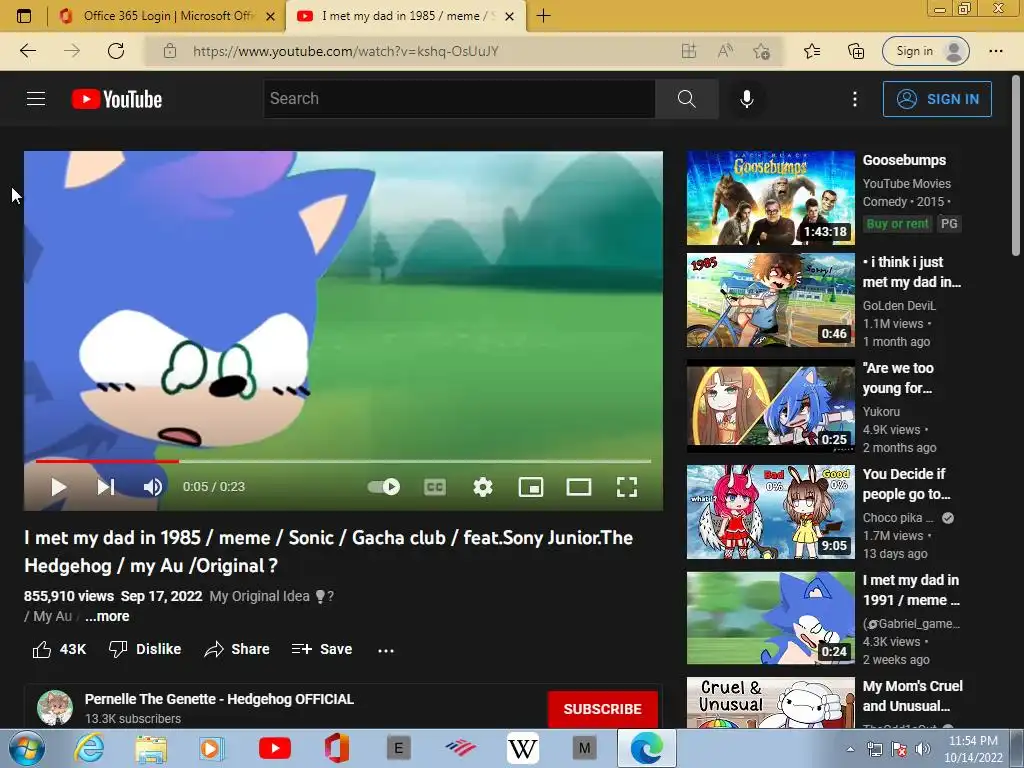Open the YouTube hamburger guide menu
Screen dimensions: 1024x768
click(x=36, y=99)
